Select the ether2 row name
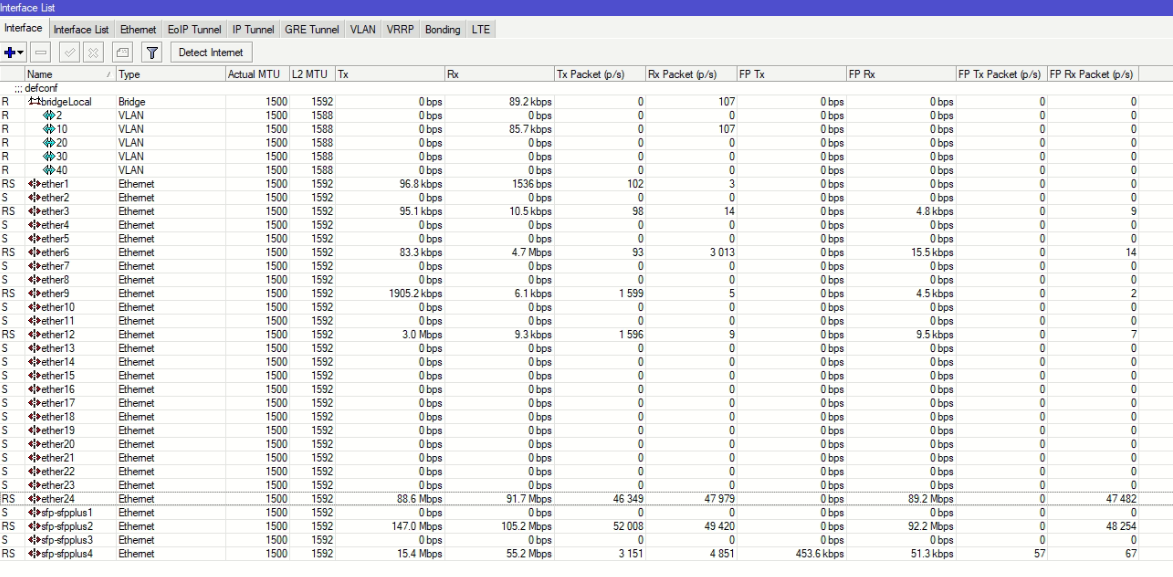 click(55, 198)
